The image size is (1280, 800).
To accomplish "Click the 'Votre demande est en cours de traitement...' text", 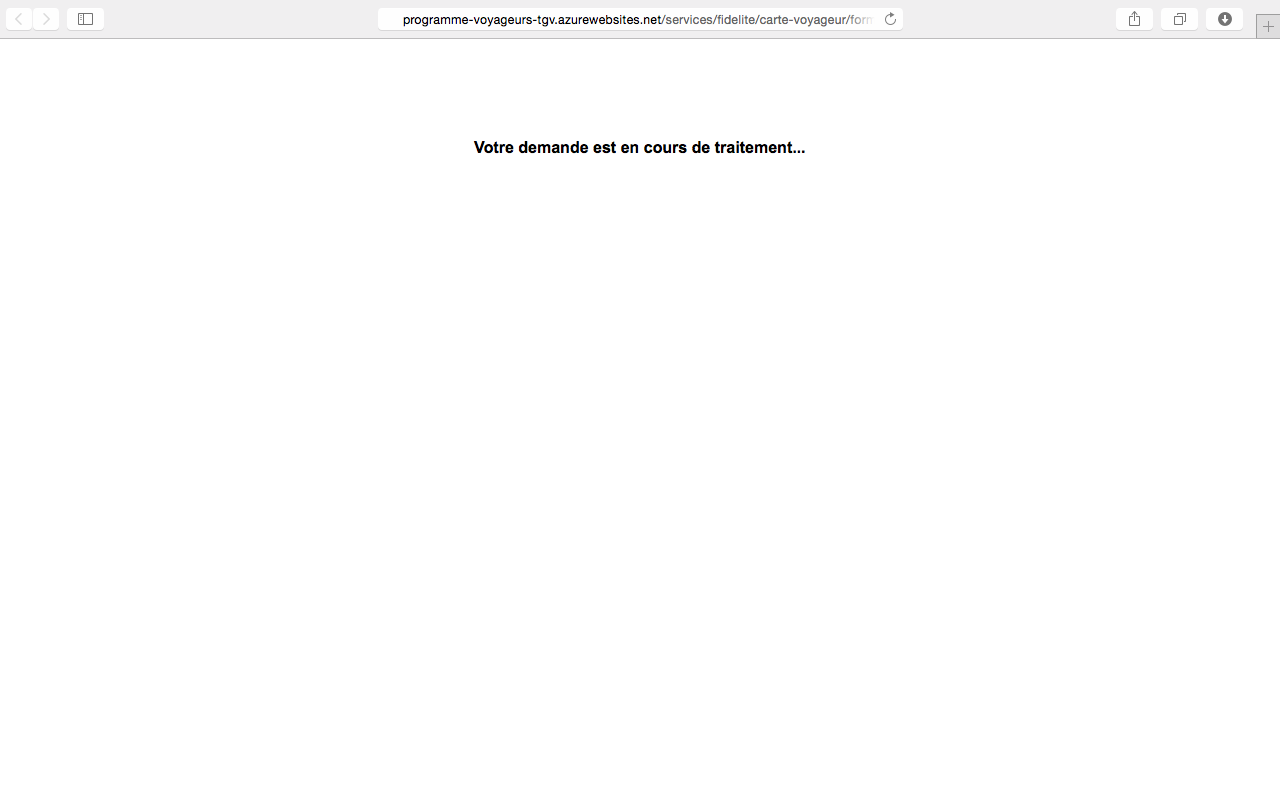I will coord(639,147).
